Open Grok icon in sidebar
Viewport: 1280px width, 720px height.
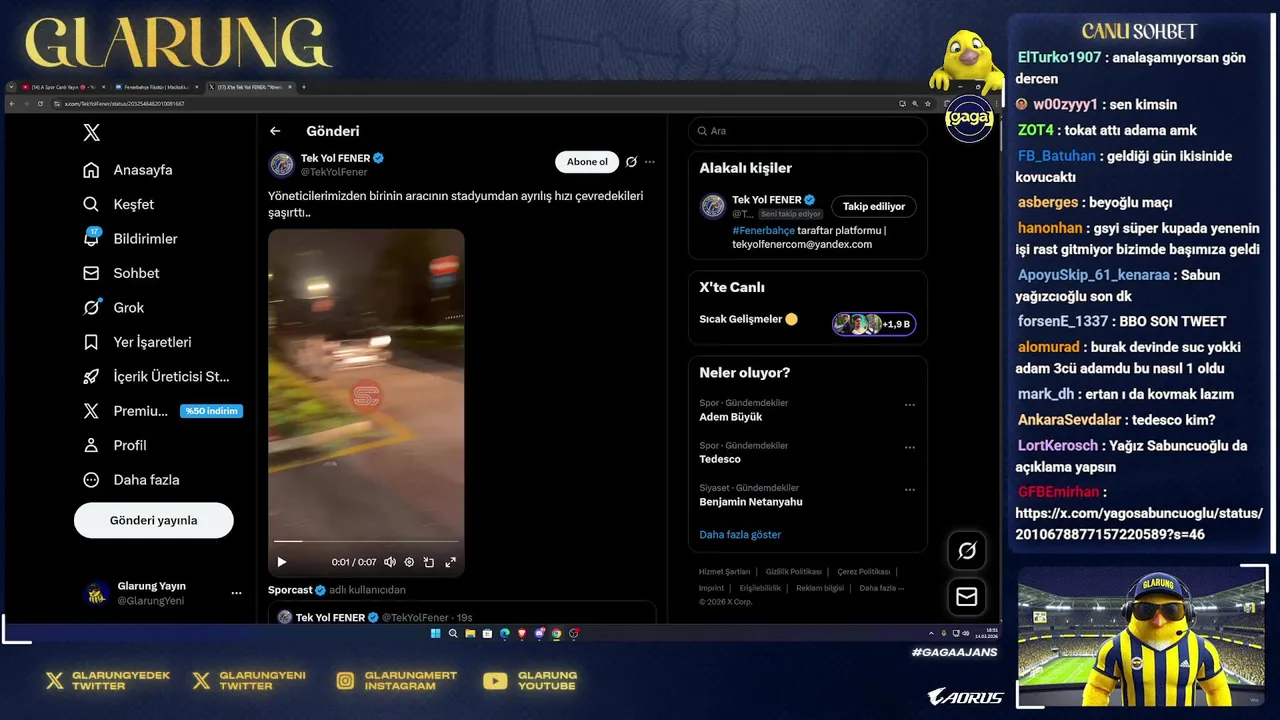(x=91, y=307)
